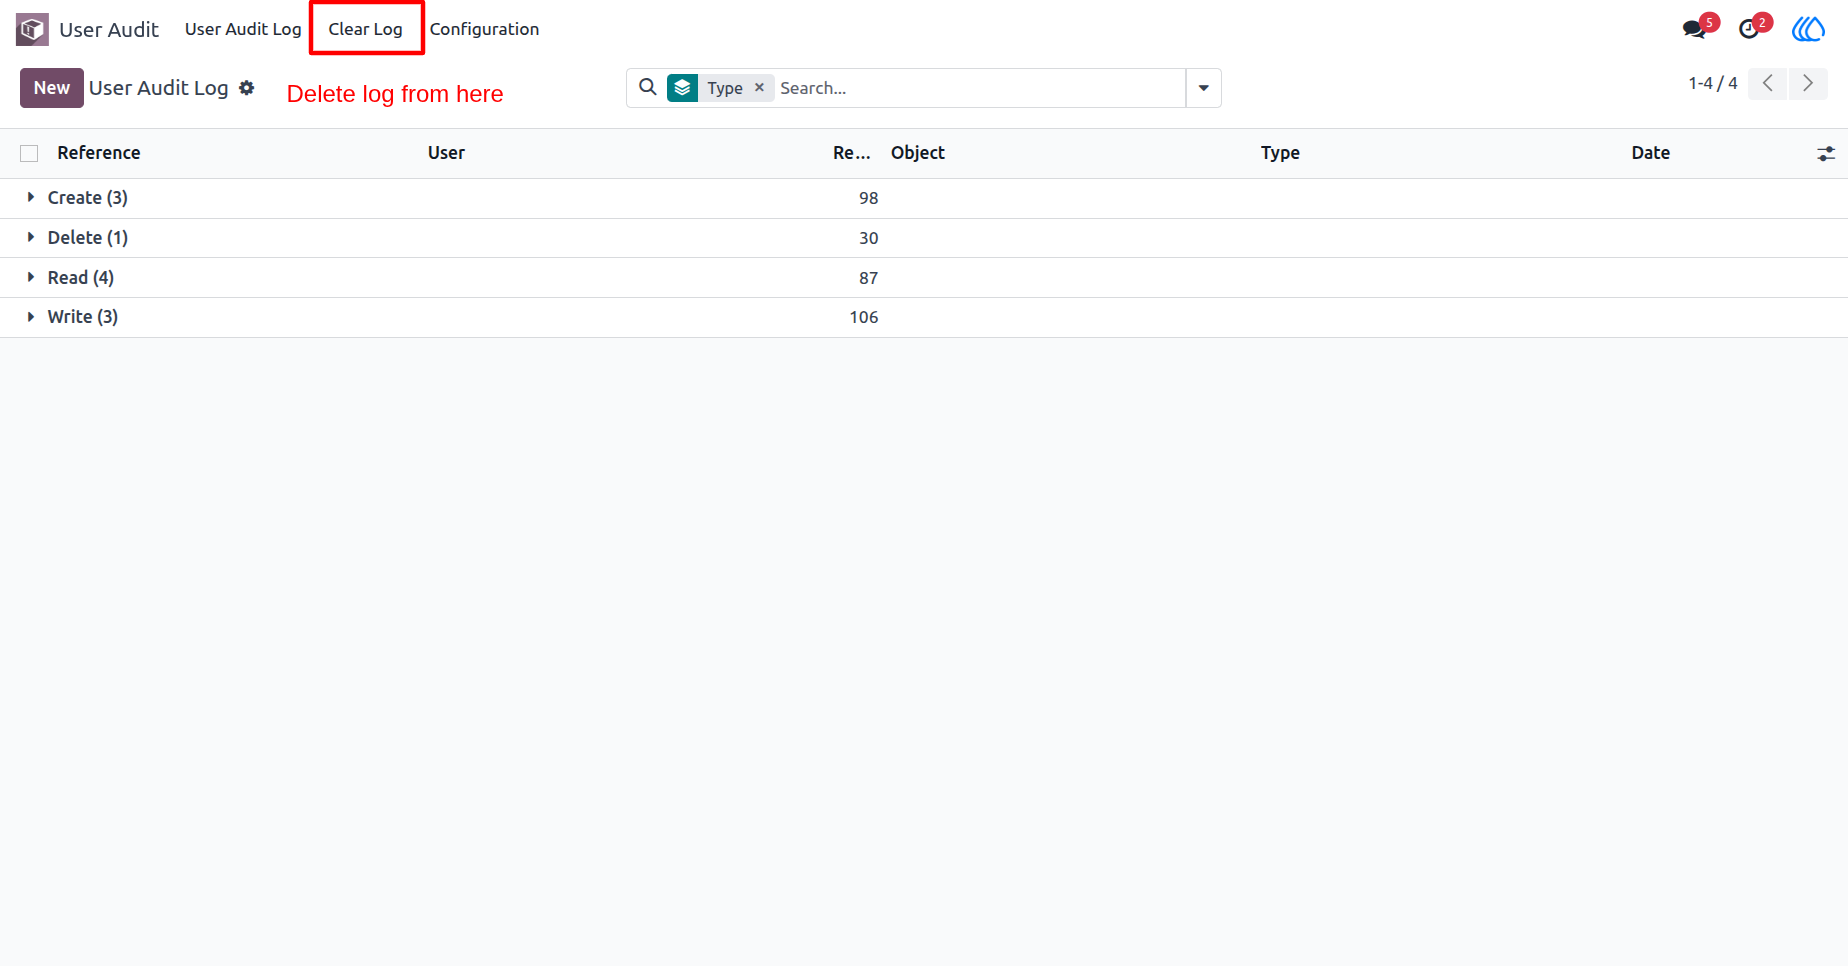Open the Configuration menu
Image resolution: width=1848 pixels, height=966 pixels.
pyautogui.click(x=484, y=29)
